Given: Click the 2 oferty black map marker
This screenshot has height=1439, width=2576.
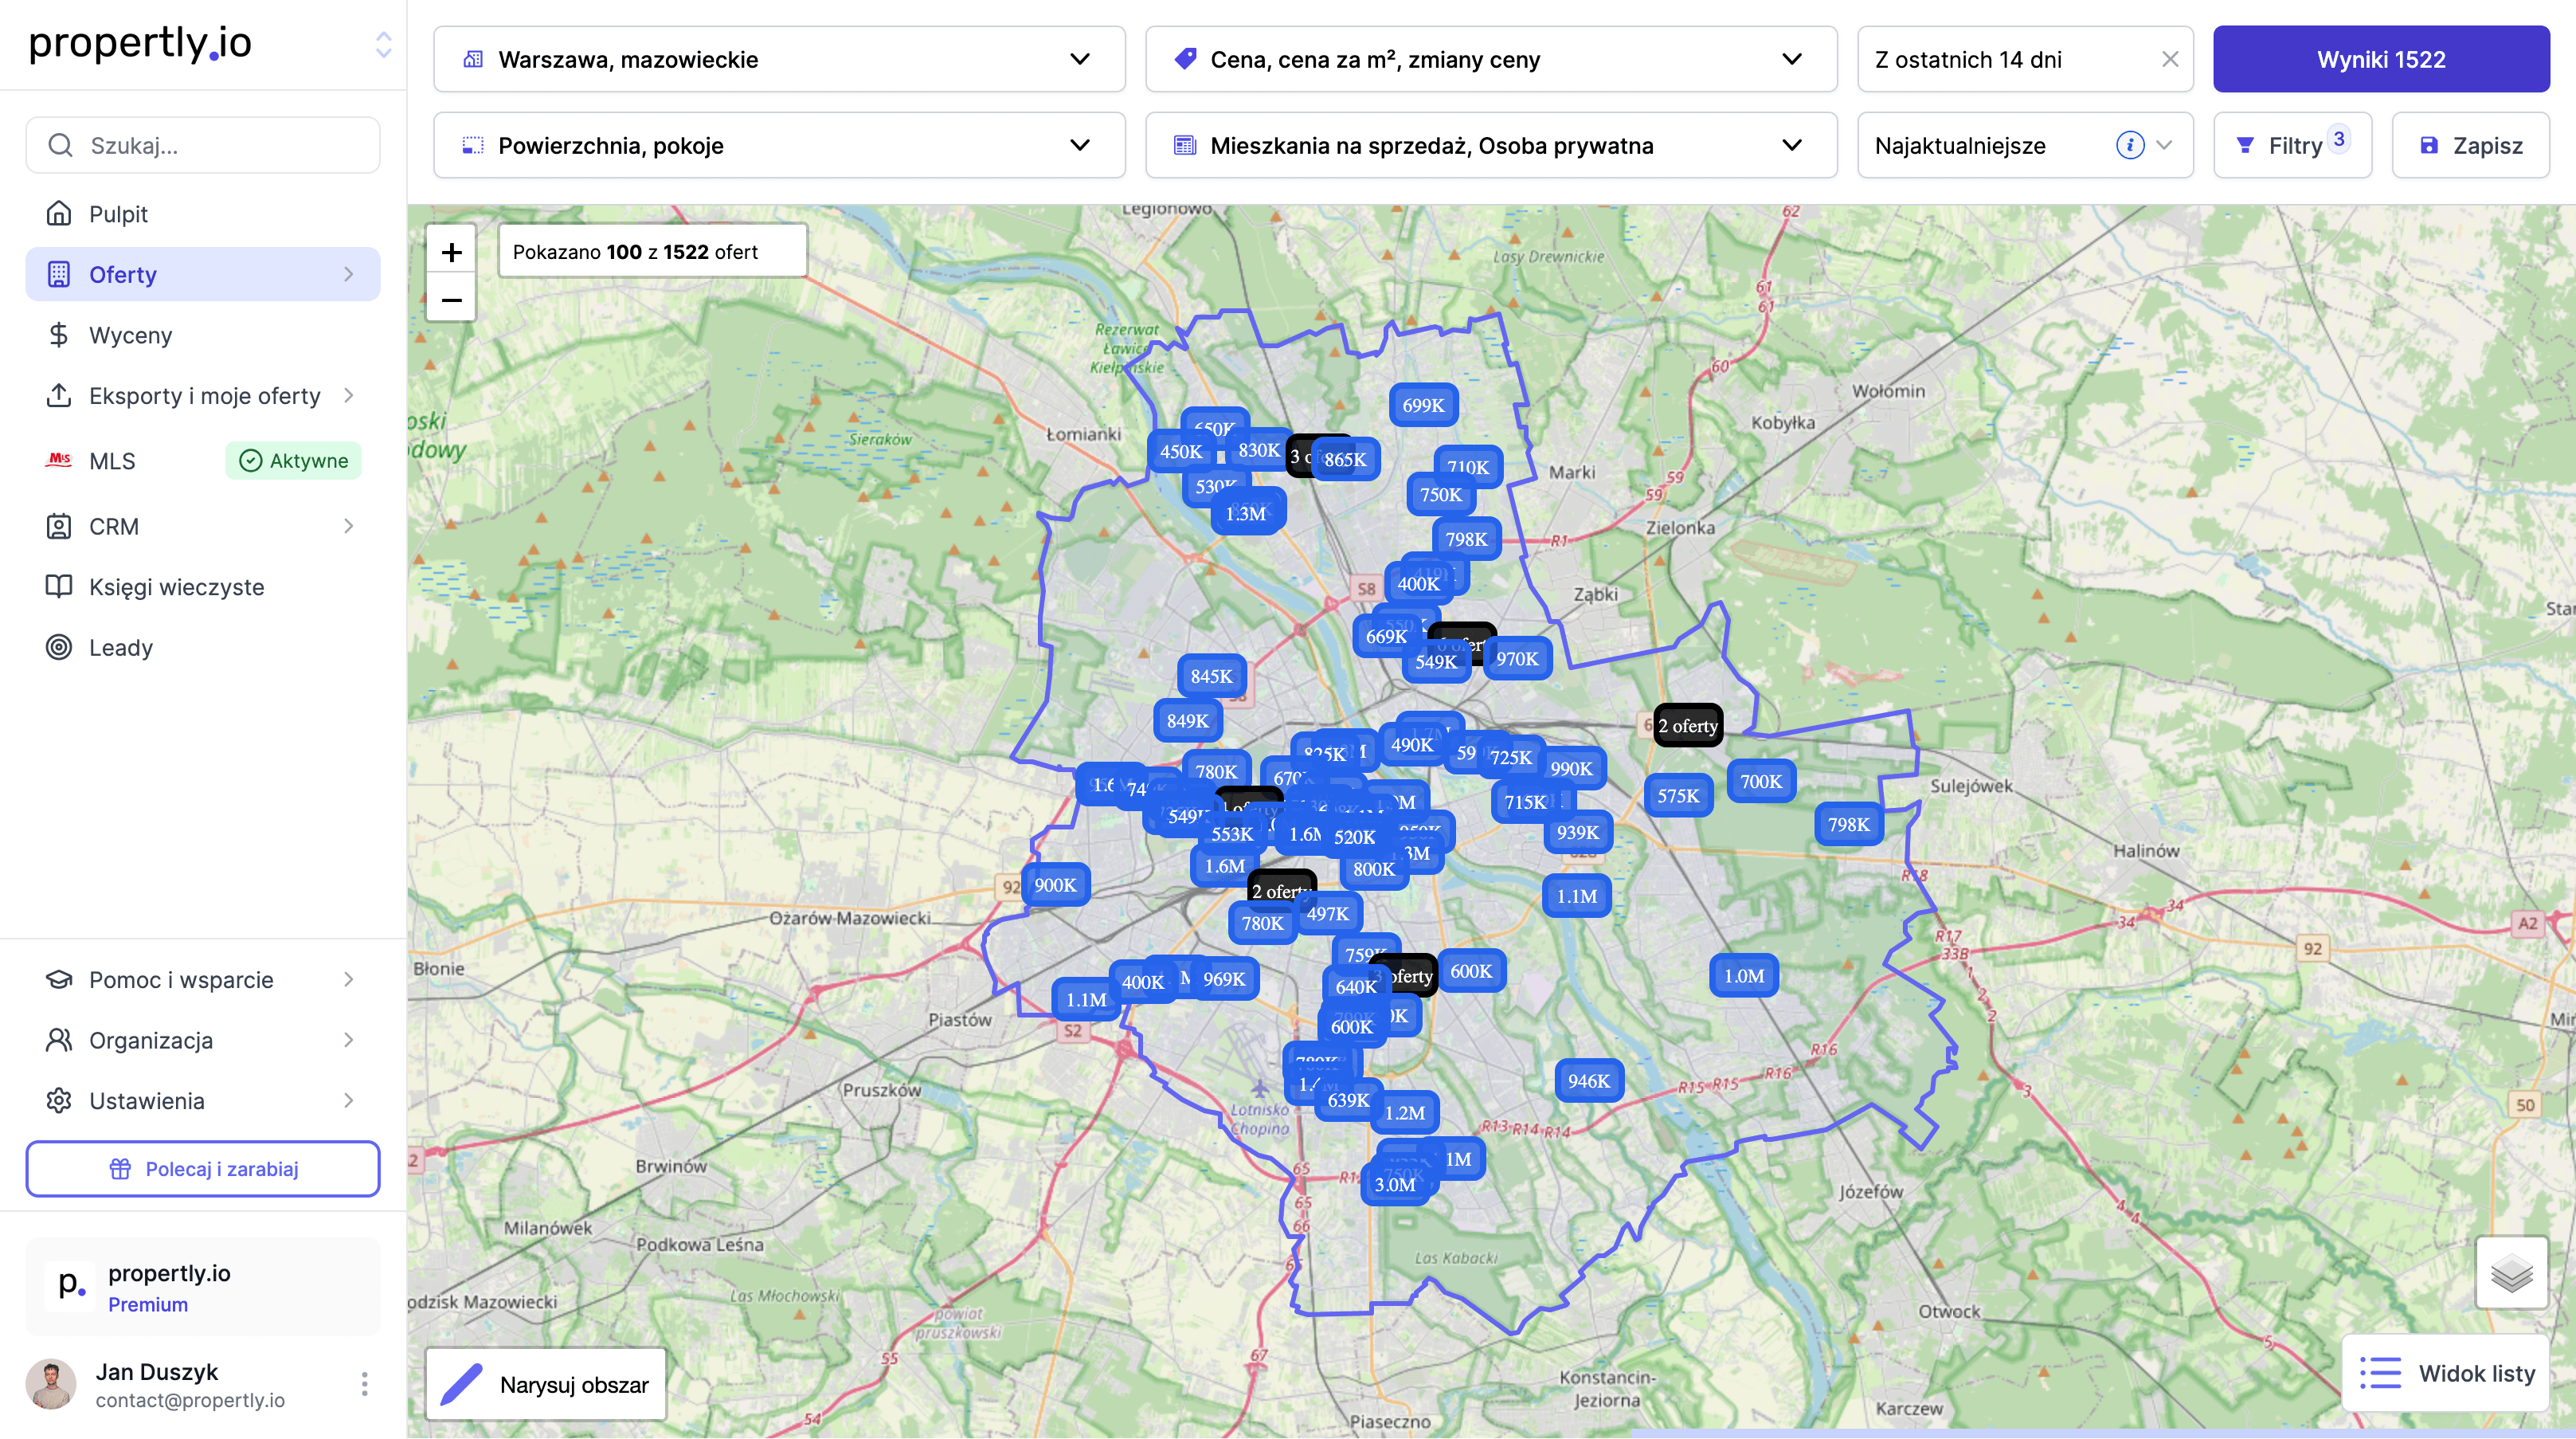Looking at the screenshot, I should [1687, 726].
